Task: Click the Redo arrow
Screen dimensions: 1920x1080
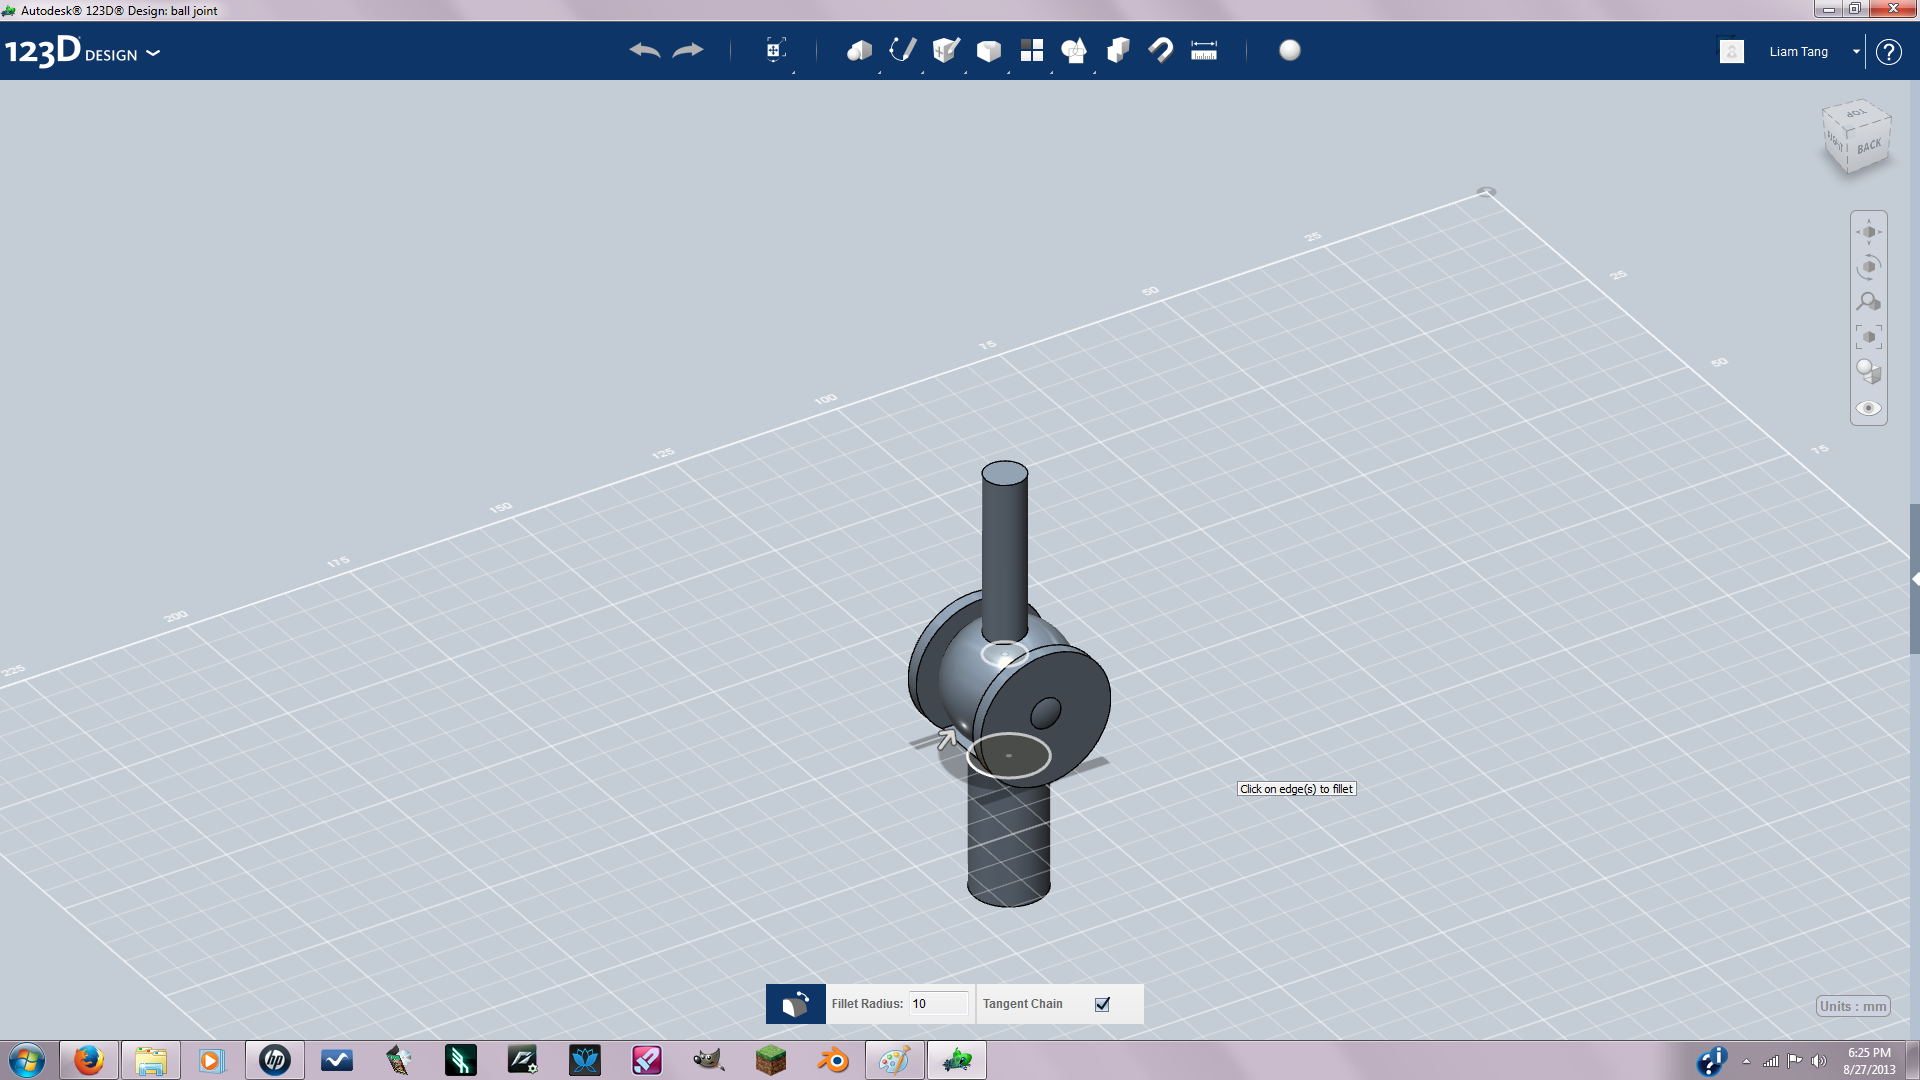Action: [x=688, y=50]
